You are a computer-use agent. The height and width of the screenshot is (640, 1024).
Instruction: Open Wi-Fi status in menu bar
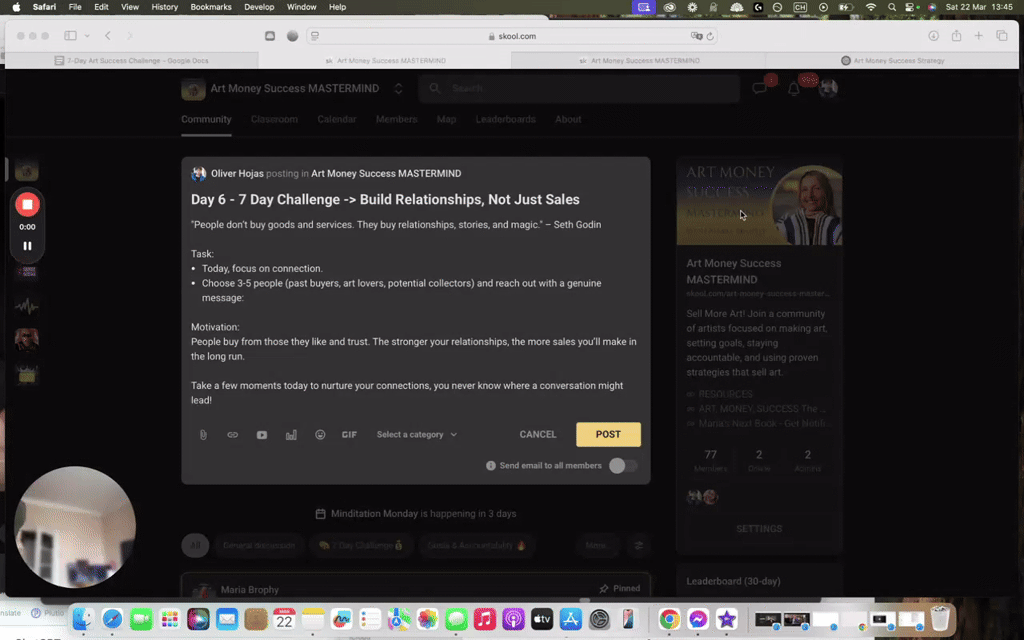pyautogui.click(x=871, y=7)
